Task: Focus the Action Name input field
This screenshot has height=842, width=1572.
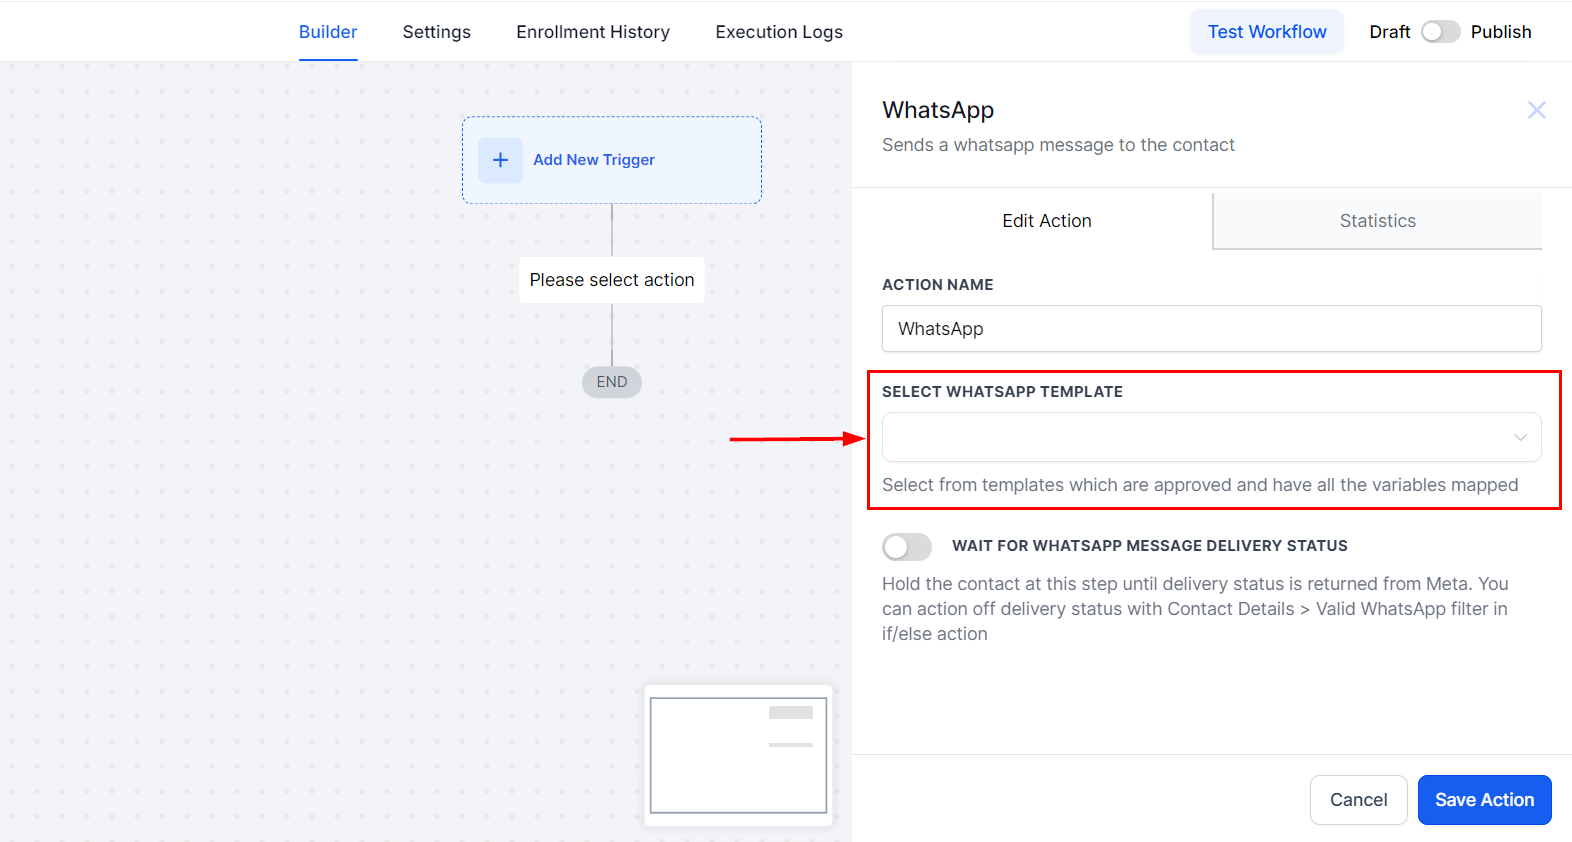Action: click(1210, 329)
